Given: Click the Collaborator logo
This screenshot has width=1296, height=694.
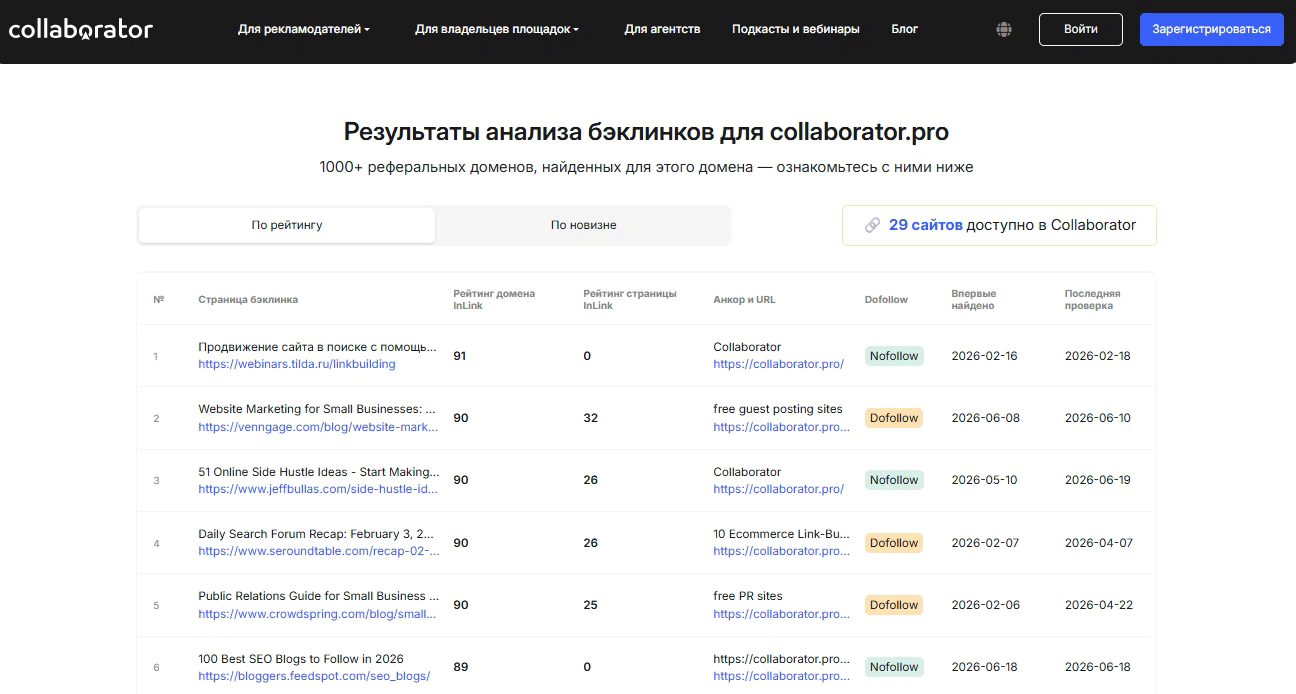Looking at the screenshot, I should pos(80,29).
